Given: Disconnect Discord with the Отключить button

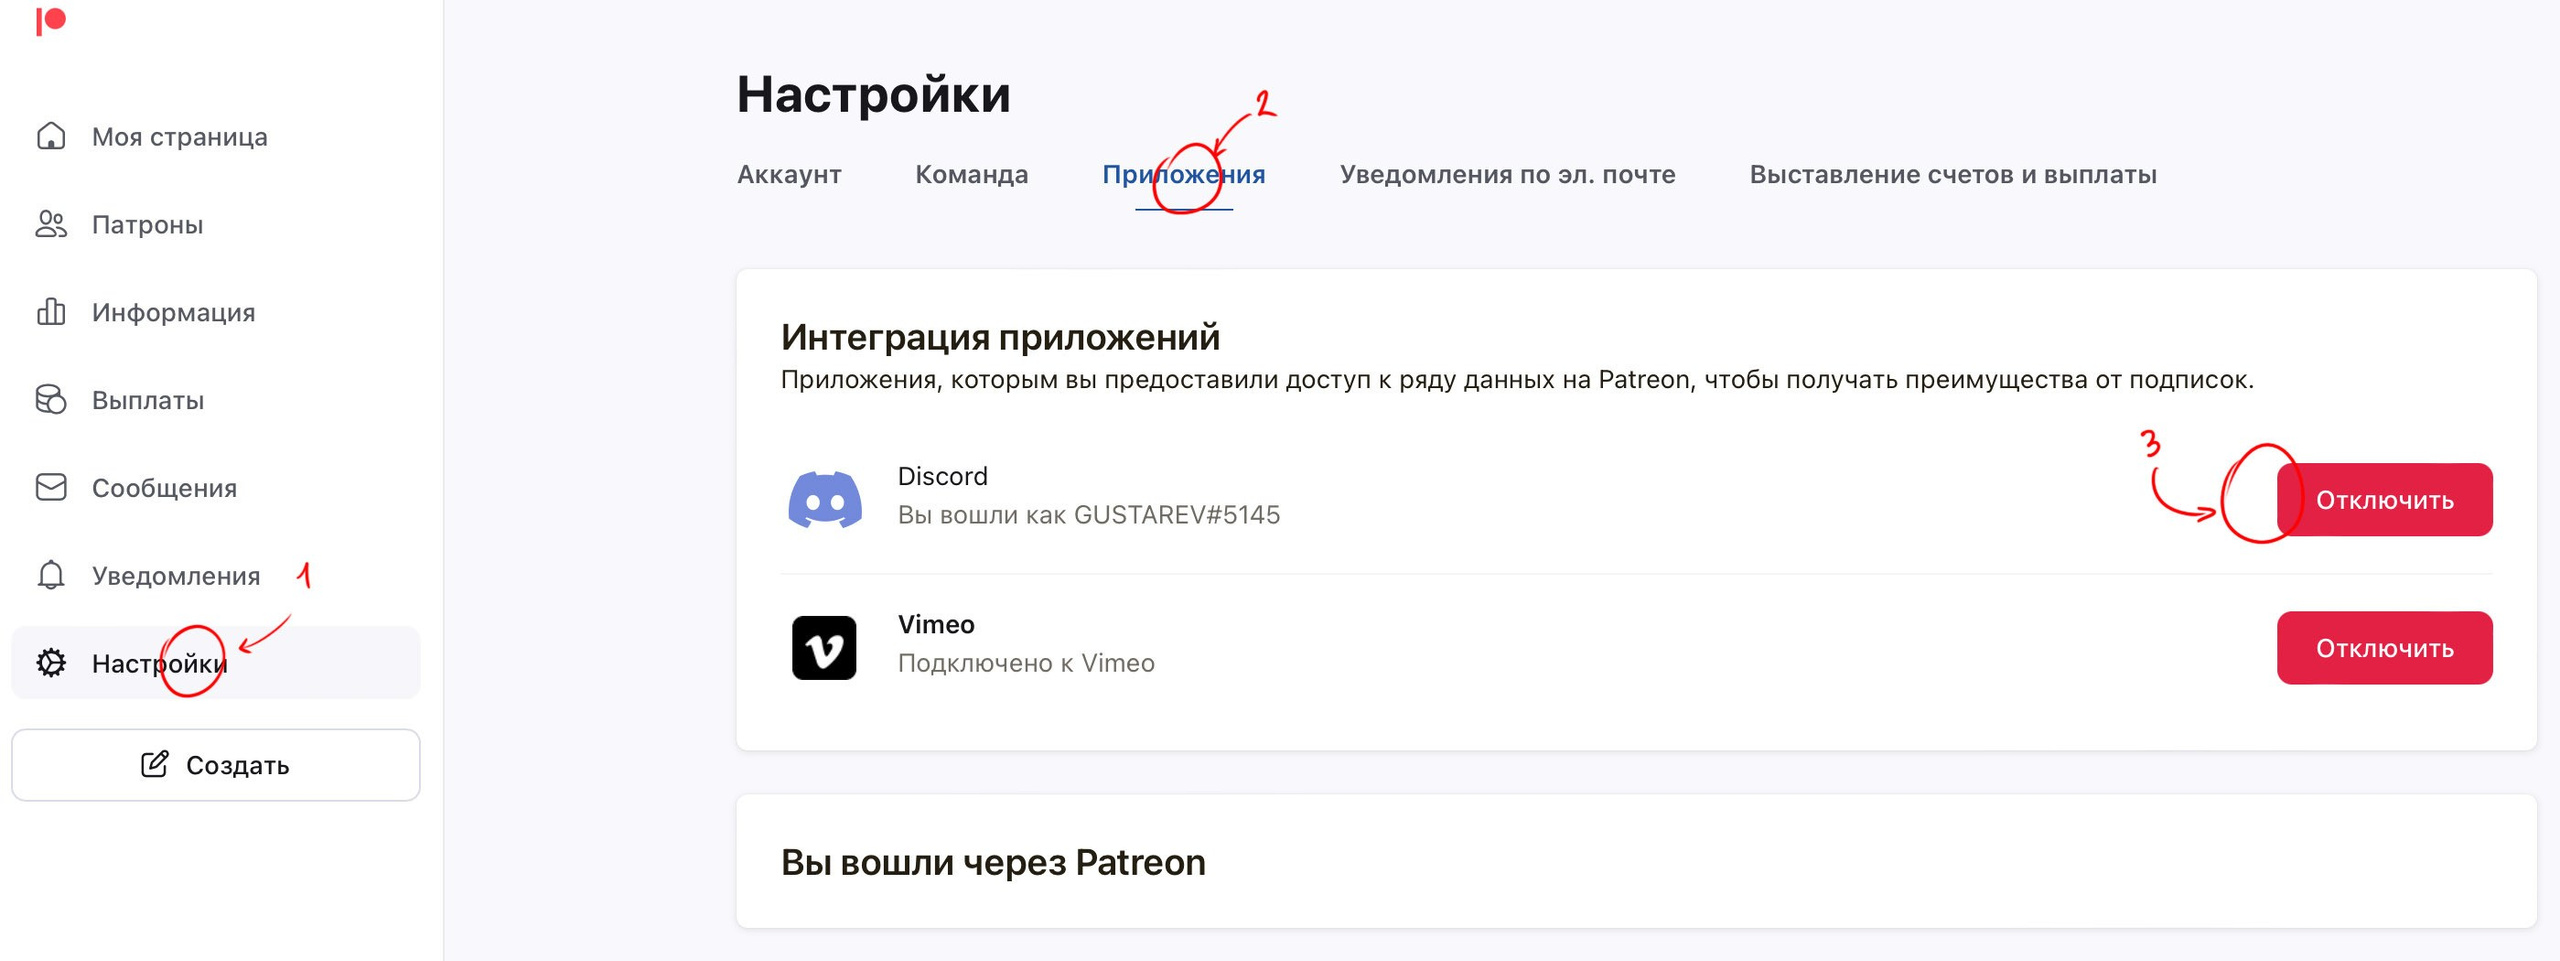Looking at the screenshot, I should click(x=2384, y=500).
